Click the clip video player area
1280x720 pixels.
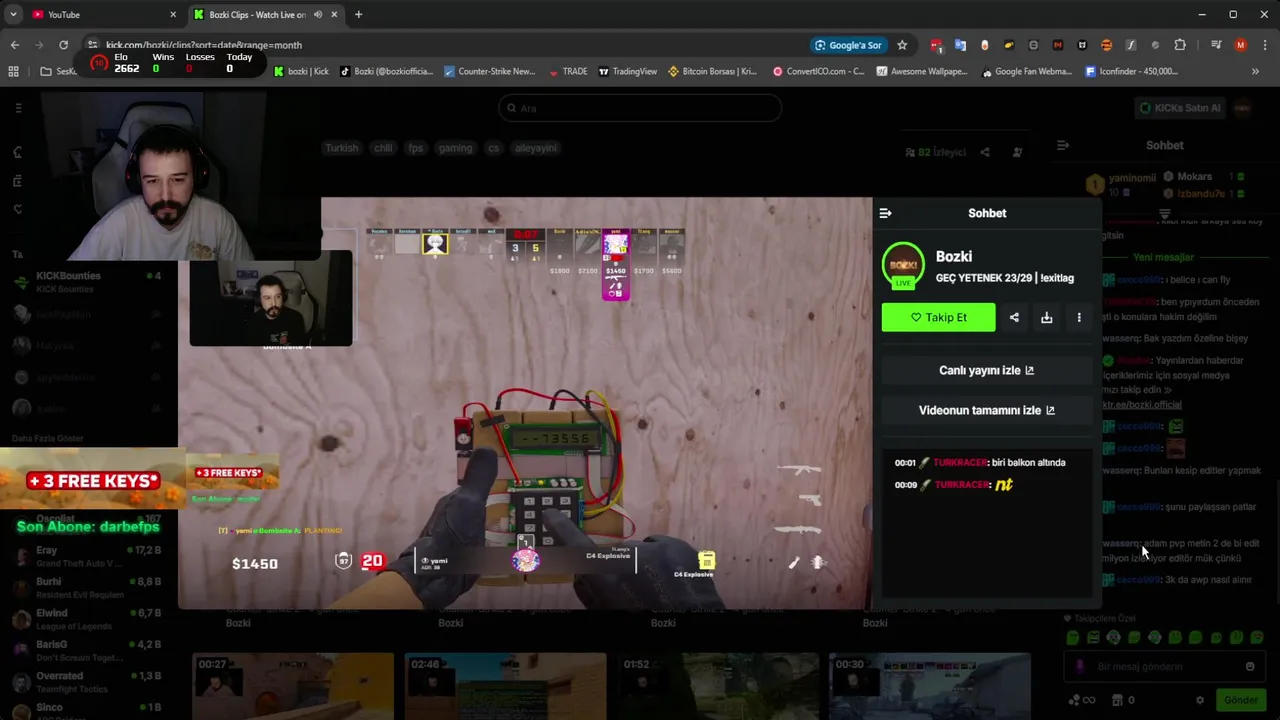[x=525, y=403]
